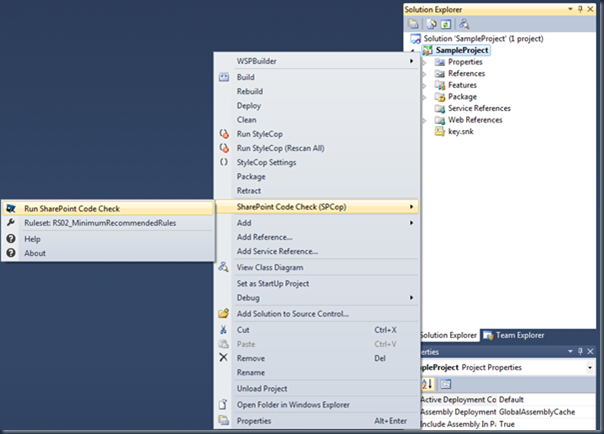604x434 pixels.
Task: Open the Project Properties object dropdown
Action: pyautogui.click(x=590, y=367)
